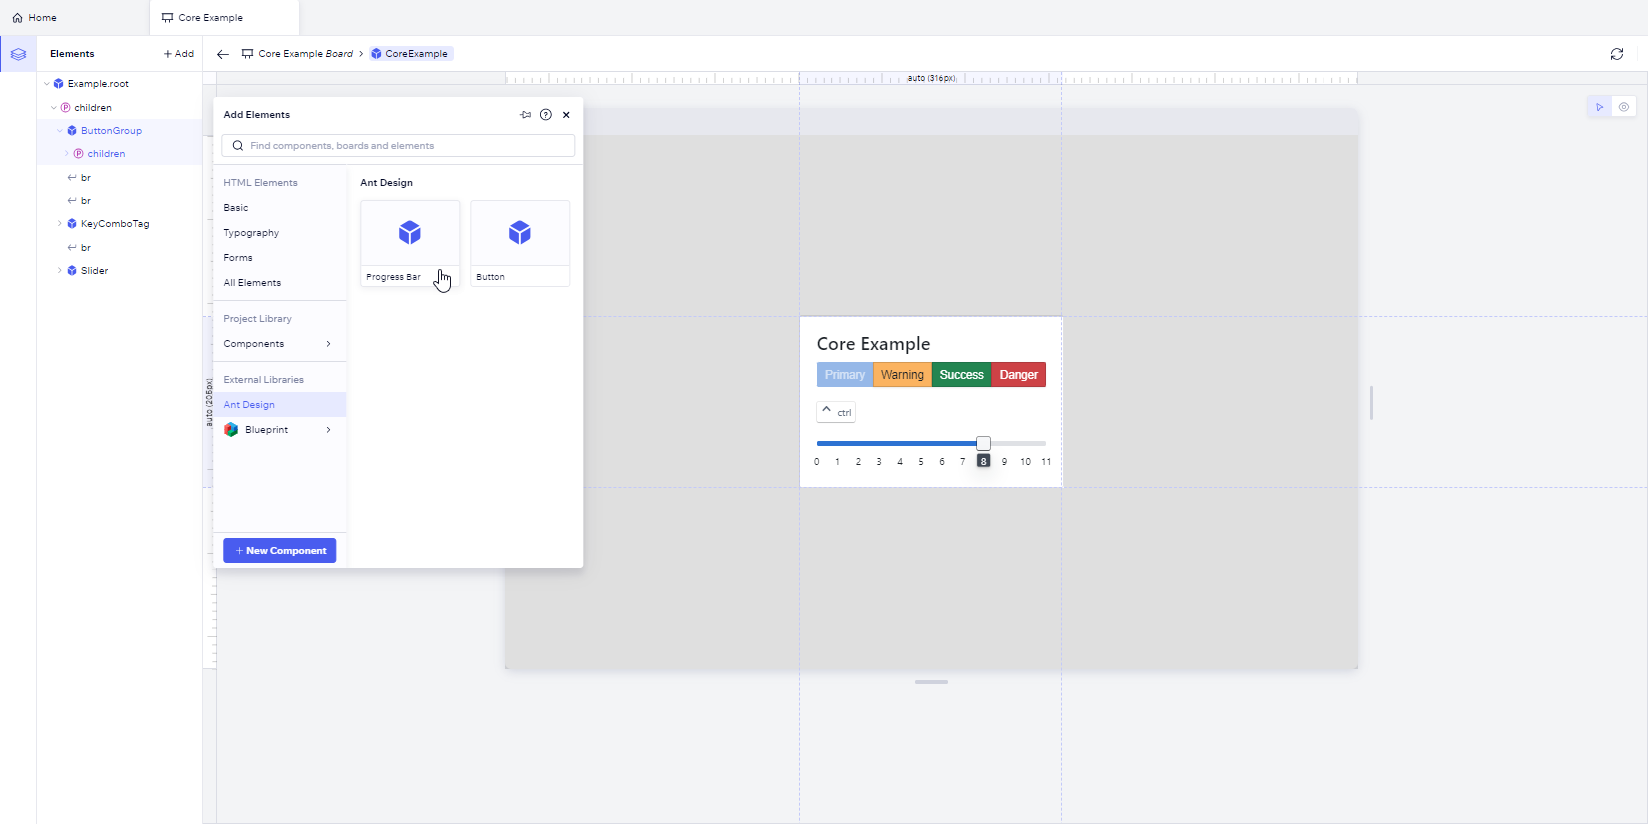Select the Slider element in tree
Image resolution: width=1648 pixels, height=824 pixels.
[x=119, y=271]
